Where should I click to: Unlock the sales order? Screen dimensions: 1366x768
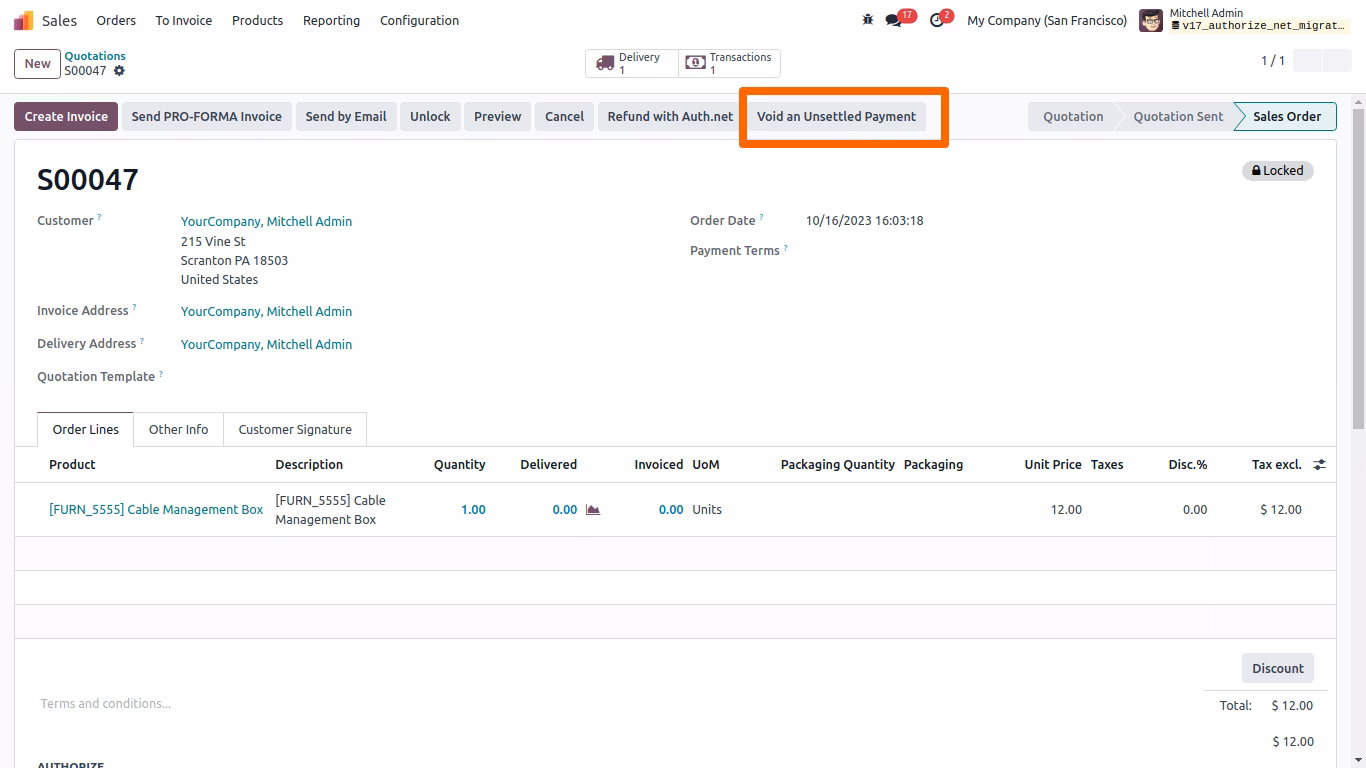pos(430,117)
